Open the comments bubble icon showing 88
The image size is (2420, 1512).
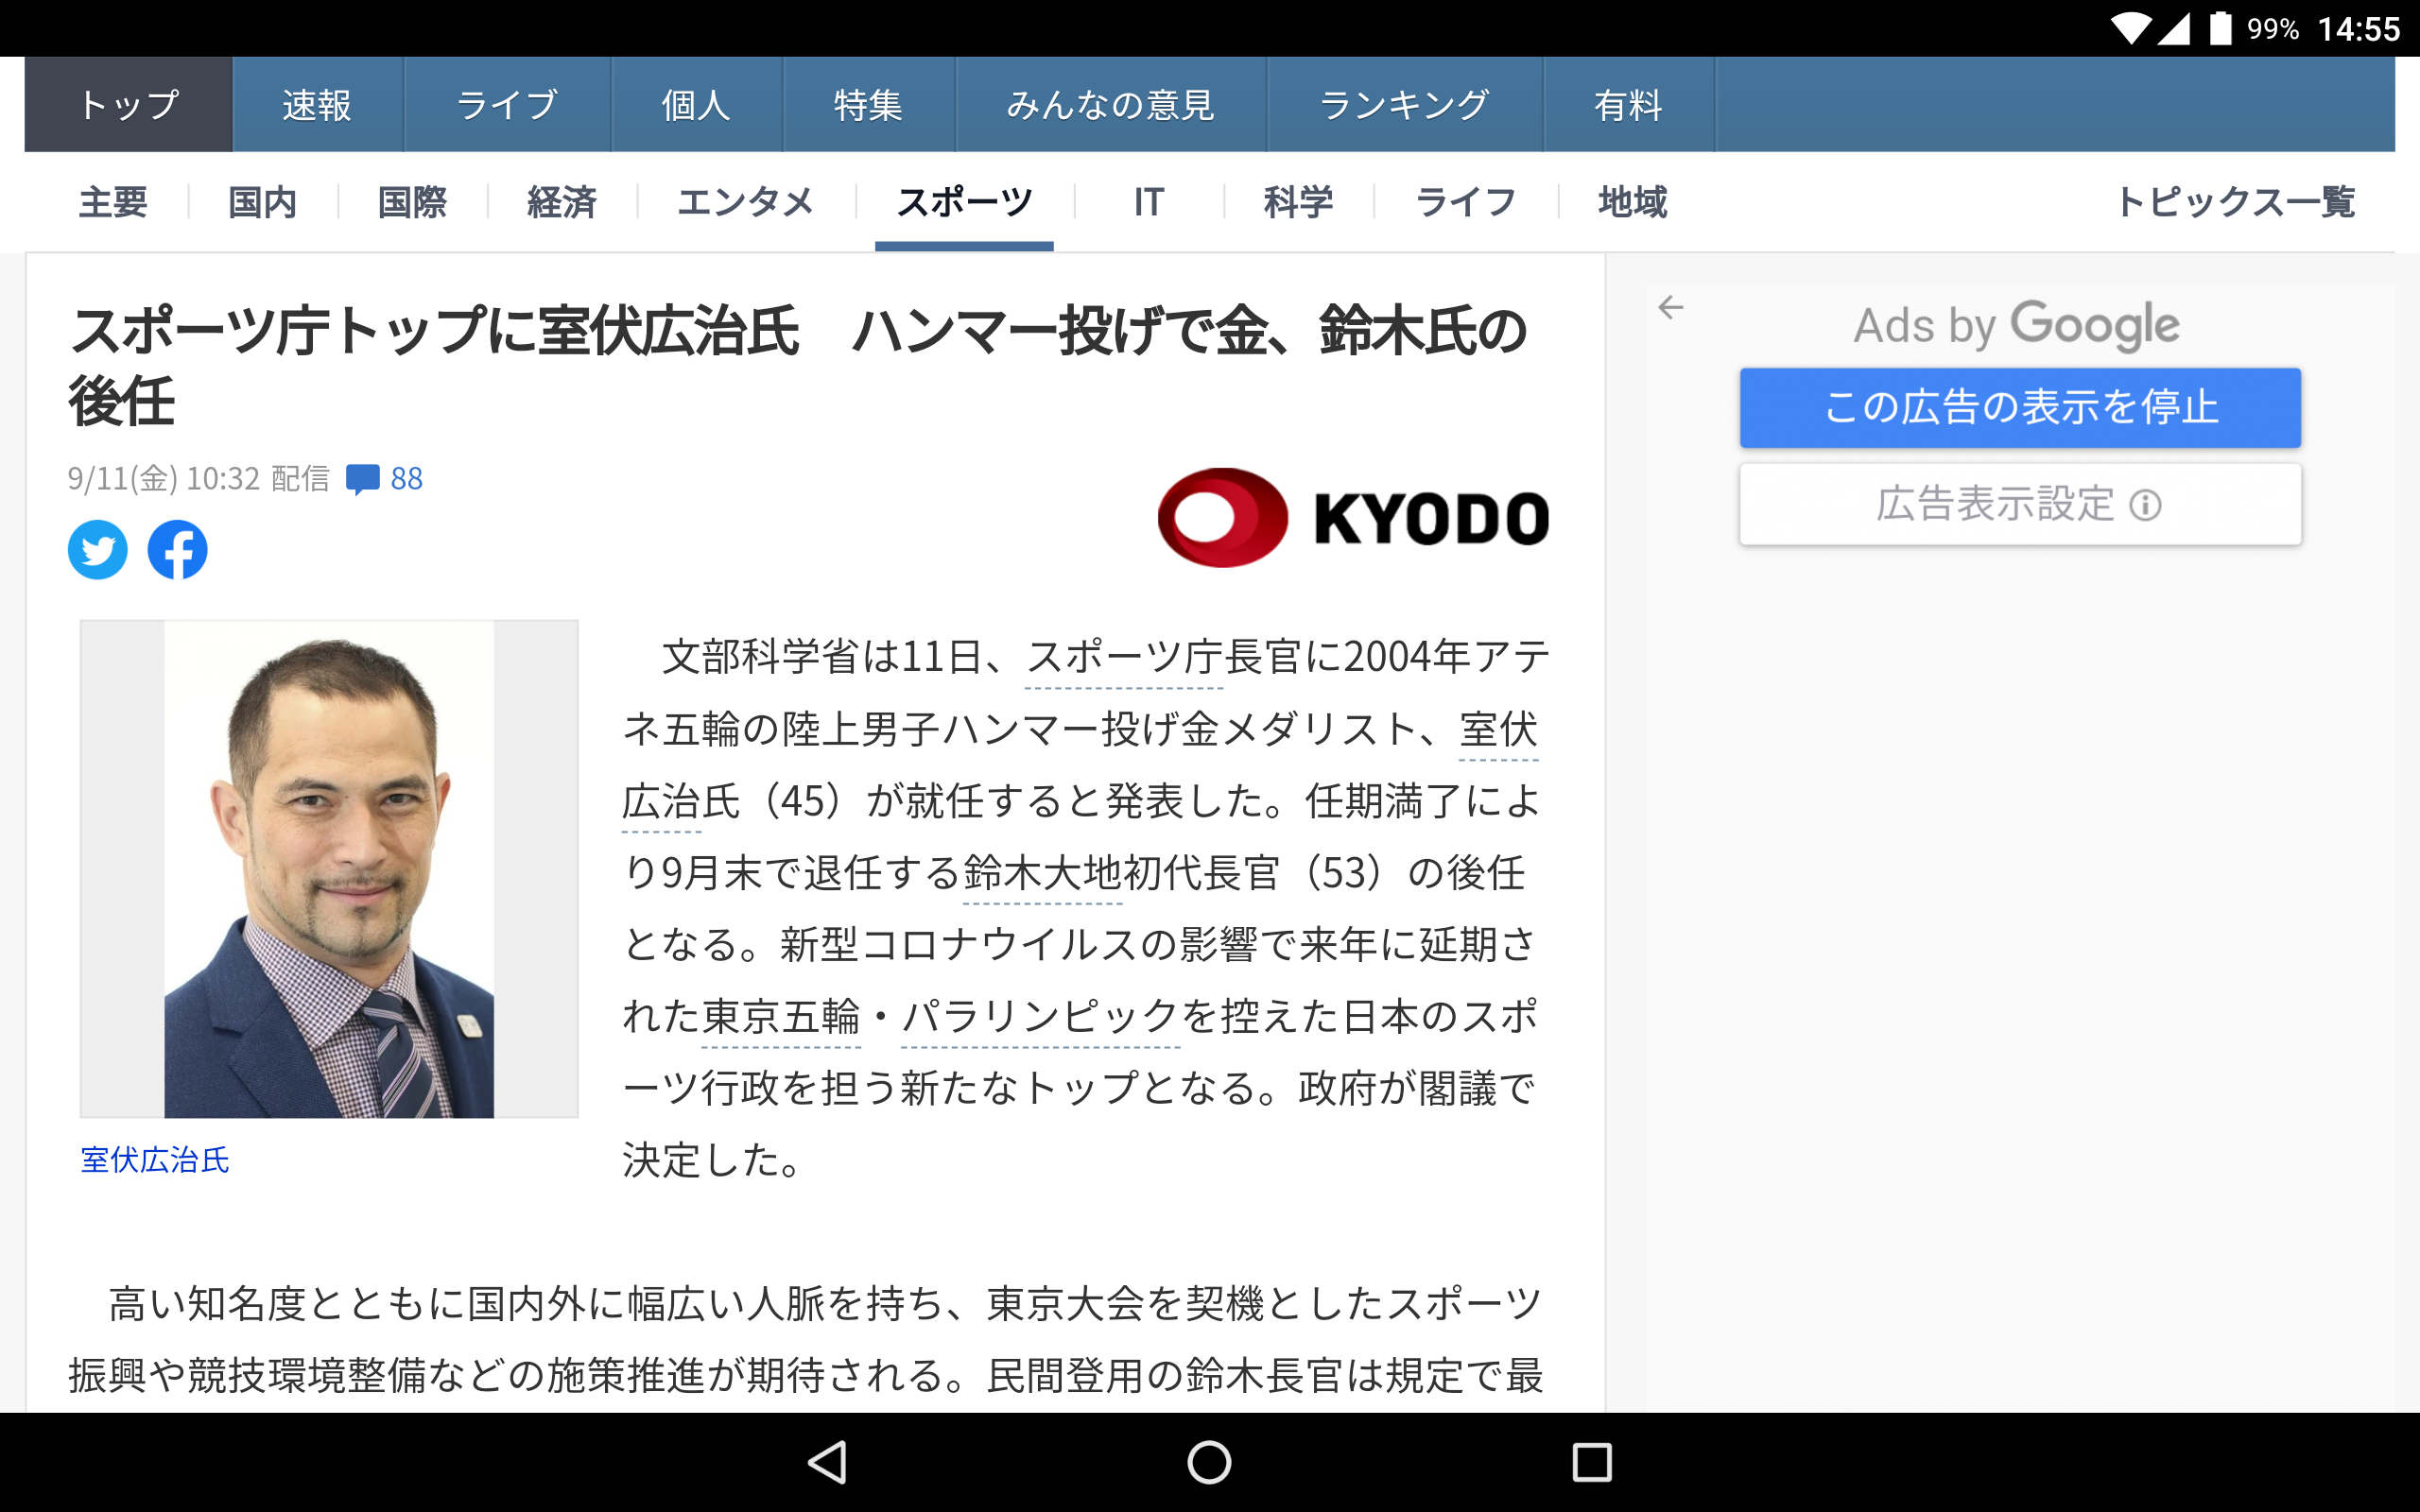coord(362,479)
